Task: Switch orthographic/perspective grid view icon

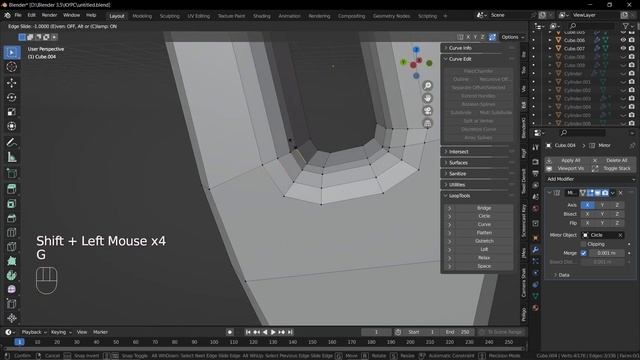Action: pos(427,123)
